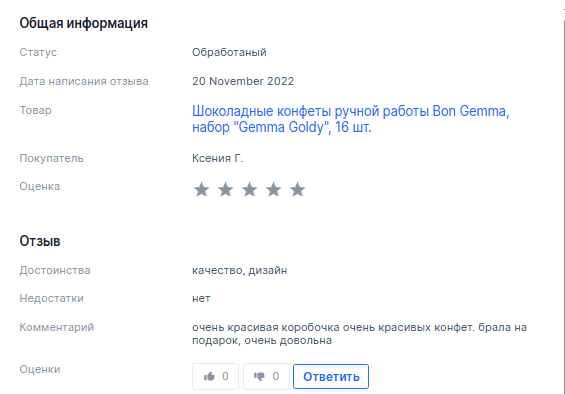Click the Ответить reply button
The height and width of the screenshot is (394, 565).
click(x=331, y=376)
